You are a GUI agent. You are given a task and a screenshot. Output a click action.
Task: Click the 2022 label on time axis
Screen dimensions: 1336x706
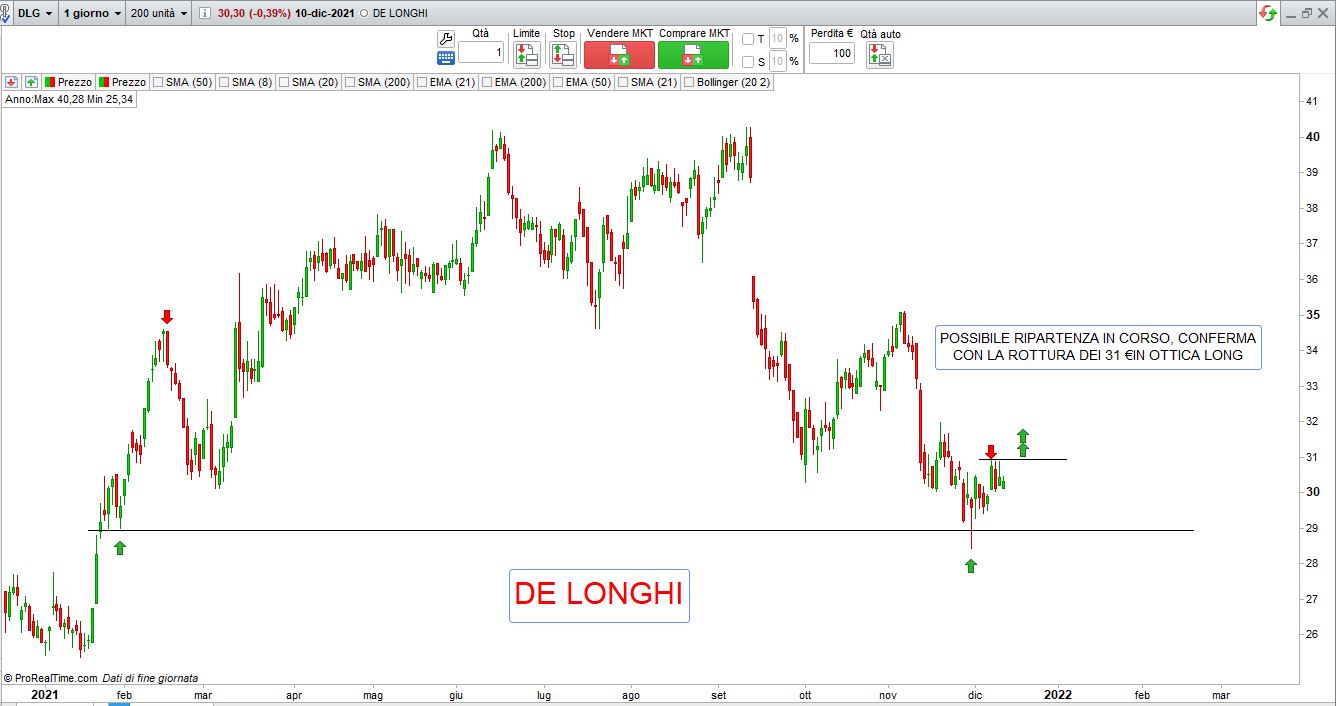pos(1057,694)
